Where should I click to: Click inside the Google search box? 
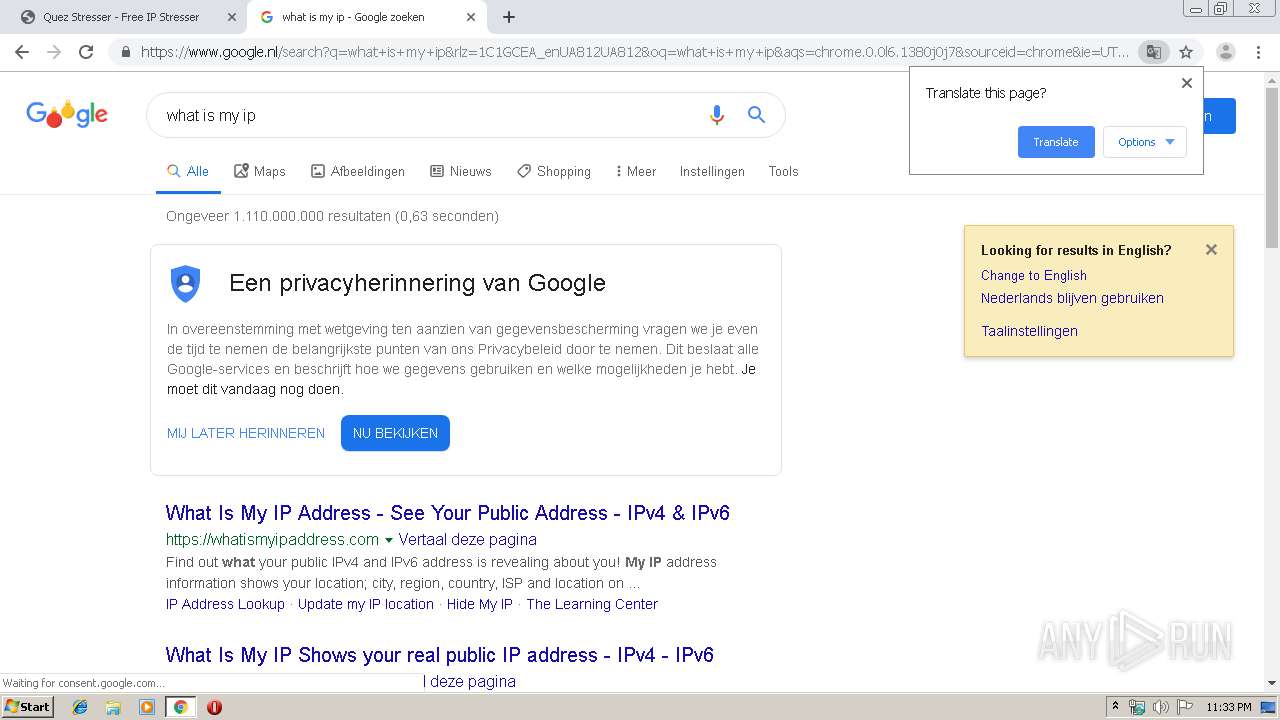tap(430, 115)
